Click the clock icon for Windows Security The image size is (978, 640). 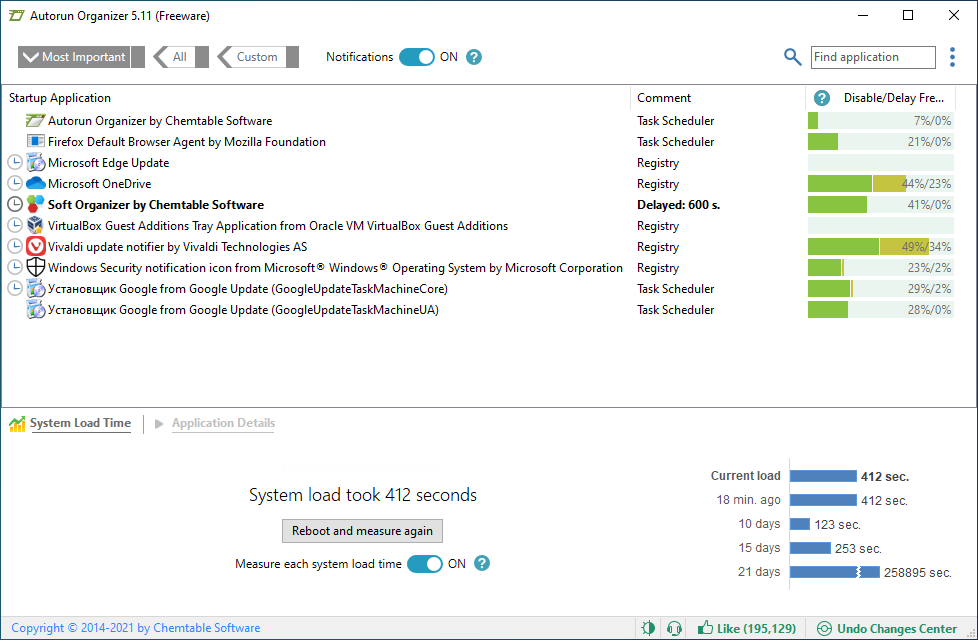click(x=15, y=267)
